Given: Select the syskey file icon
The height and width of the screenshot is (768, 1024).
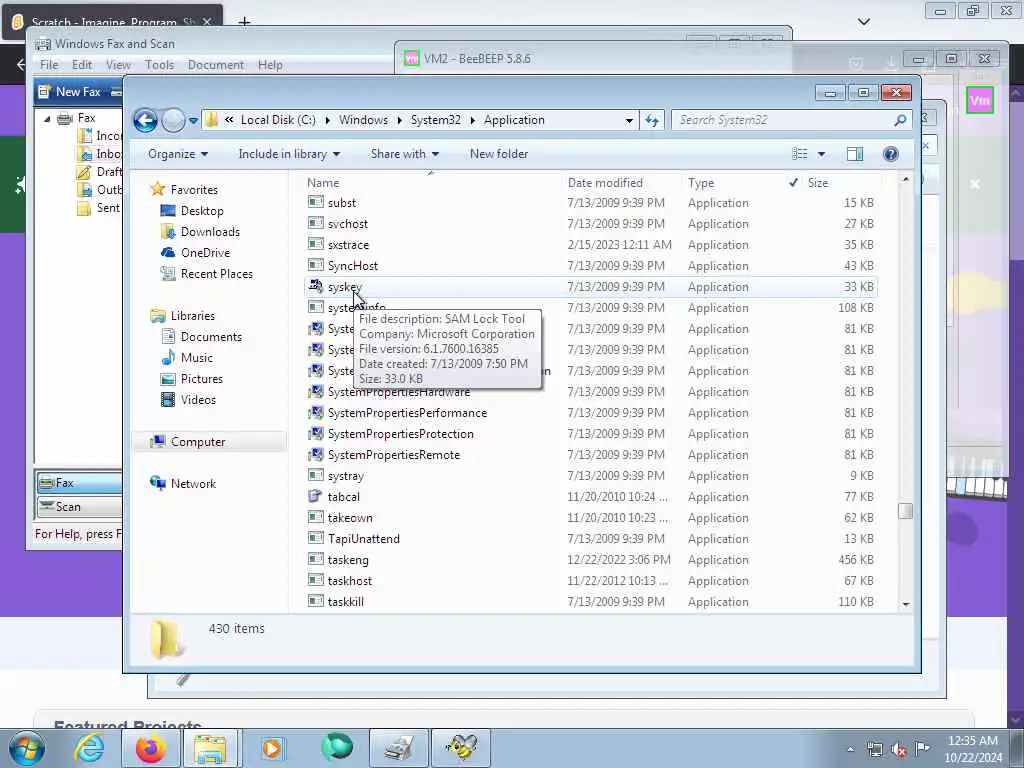Looking at the screenshot, I should [x=315, y=286].
